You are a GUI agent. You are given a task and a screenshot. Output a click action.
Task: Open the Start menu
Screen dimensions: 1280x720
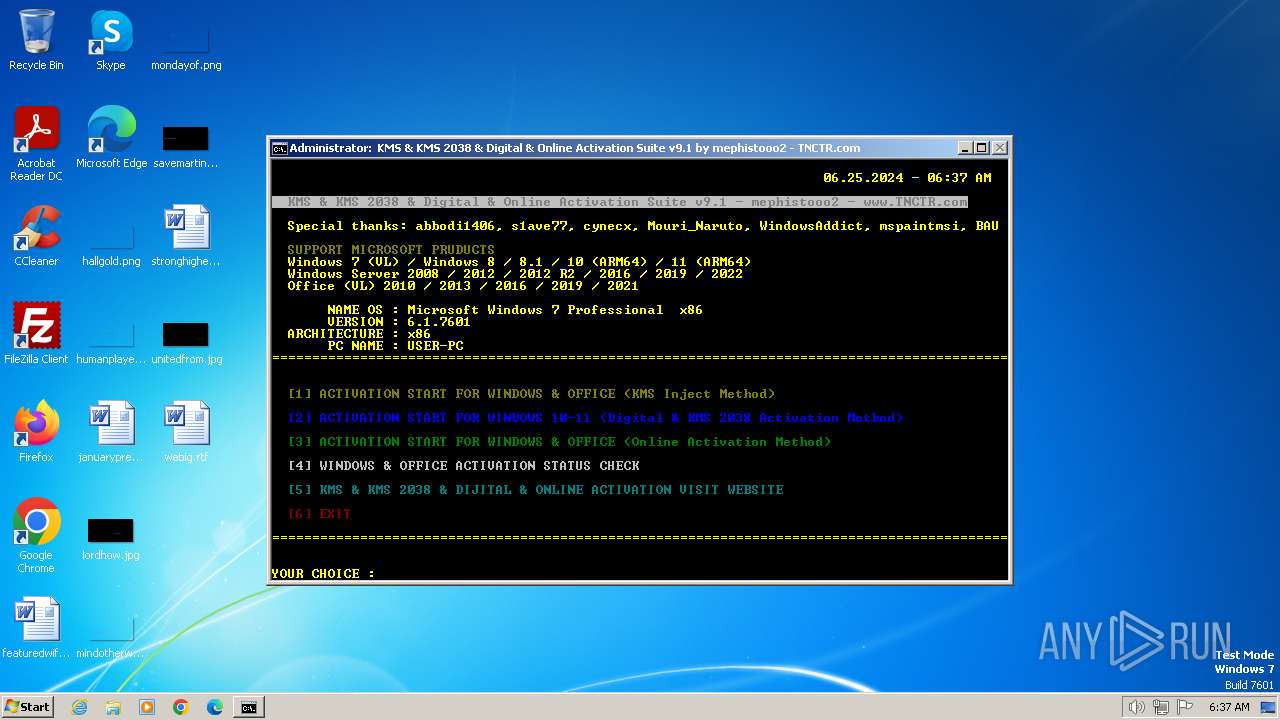pos(27,706)
